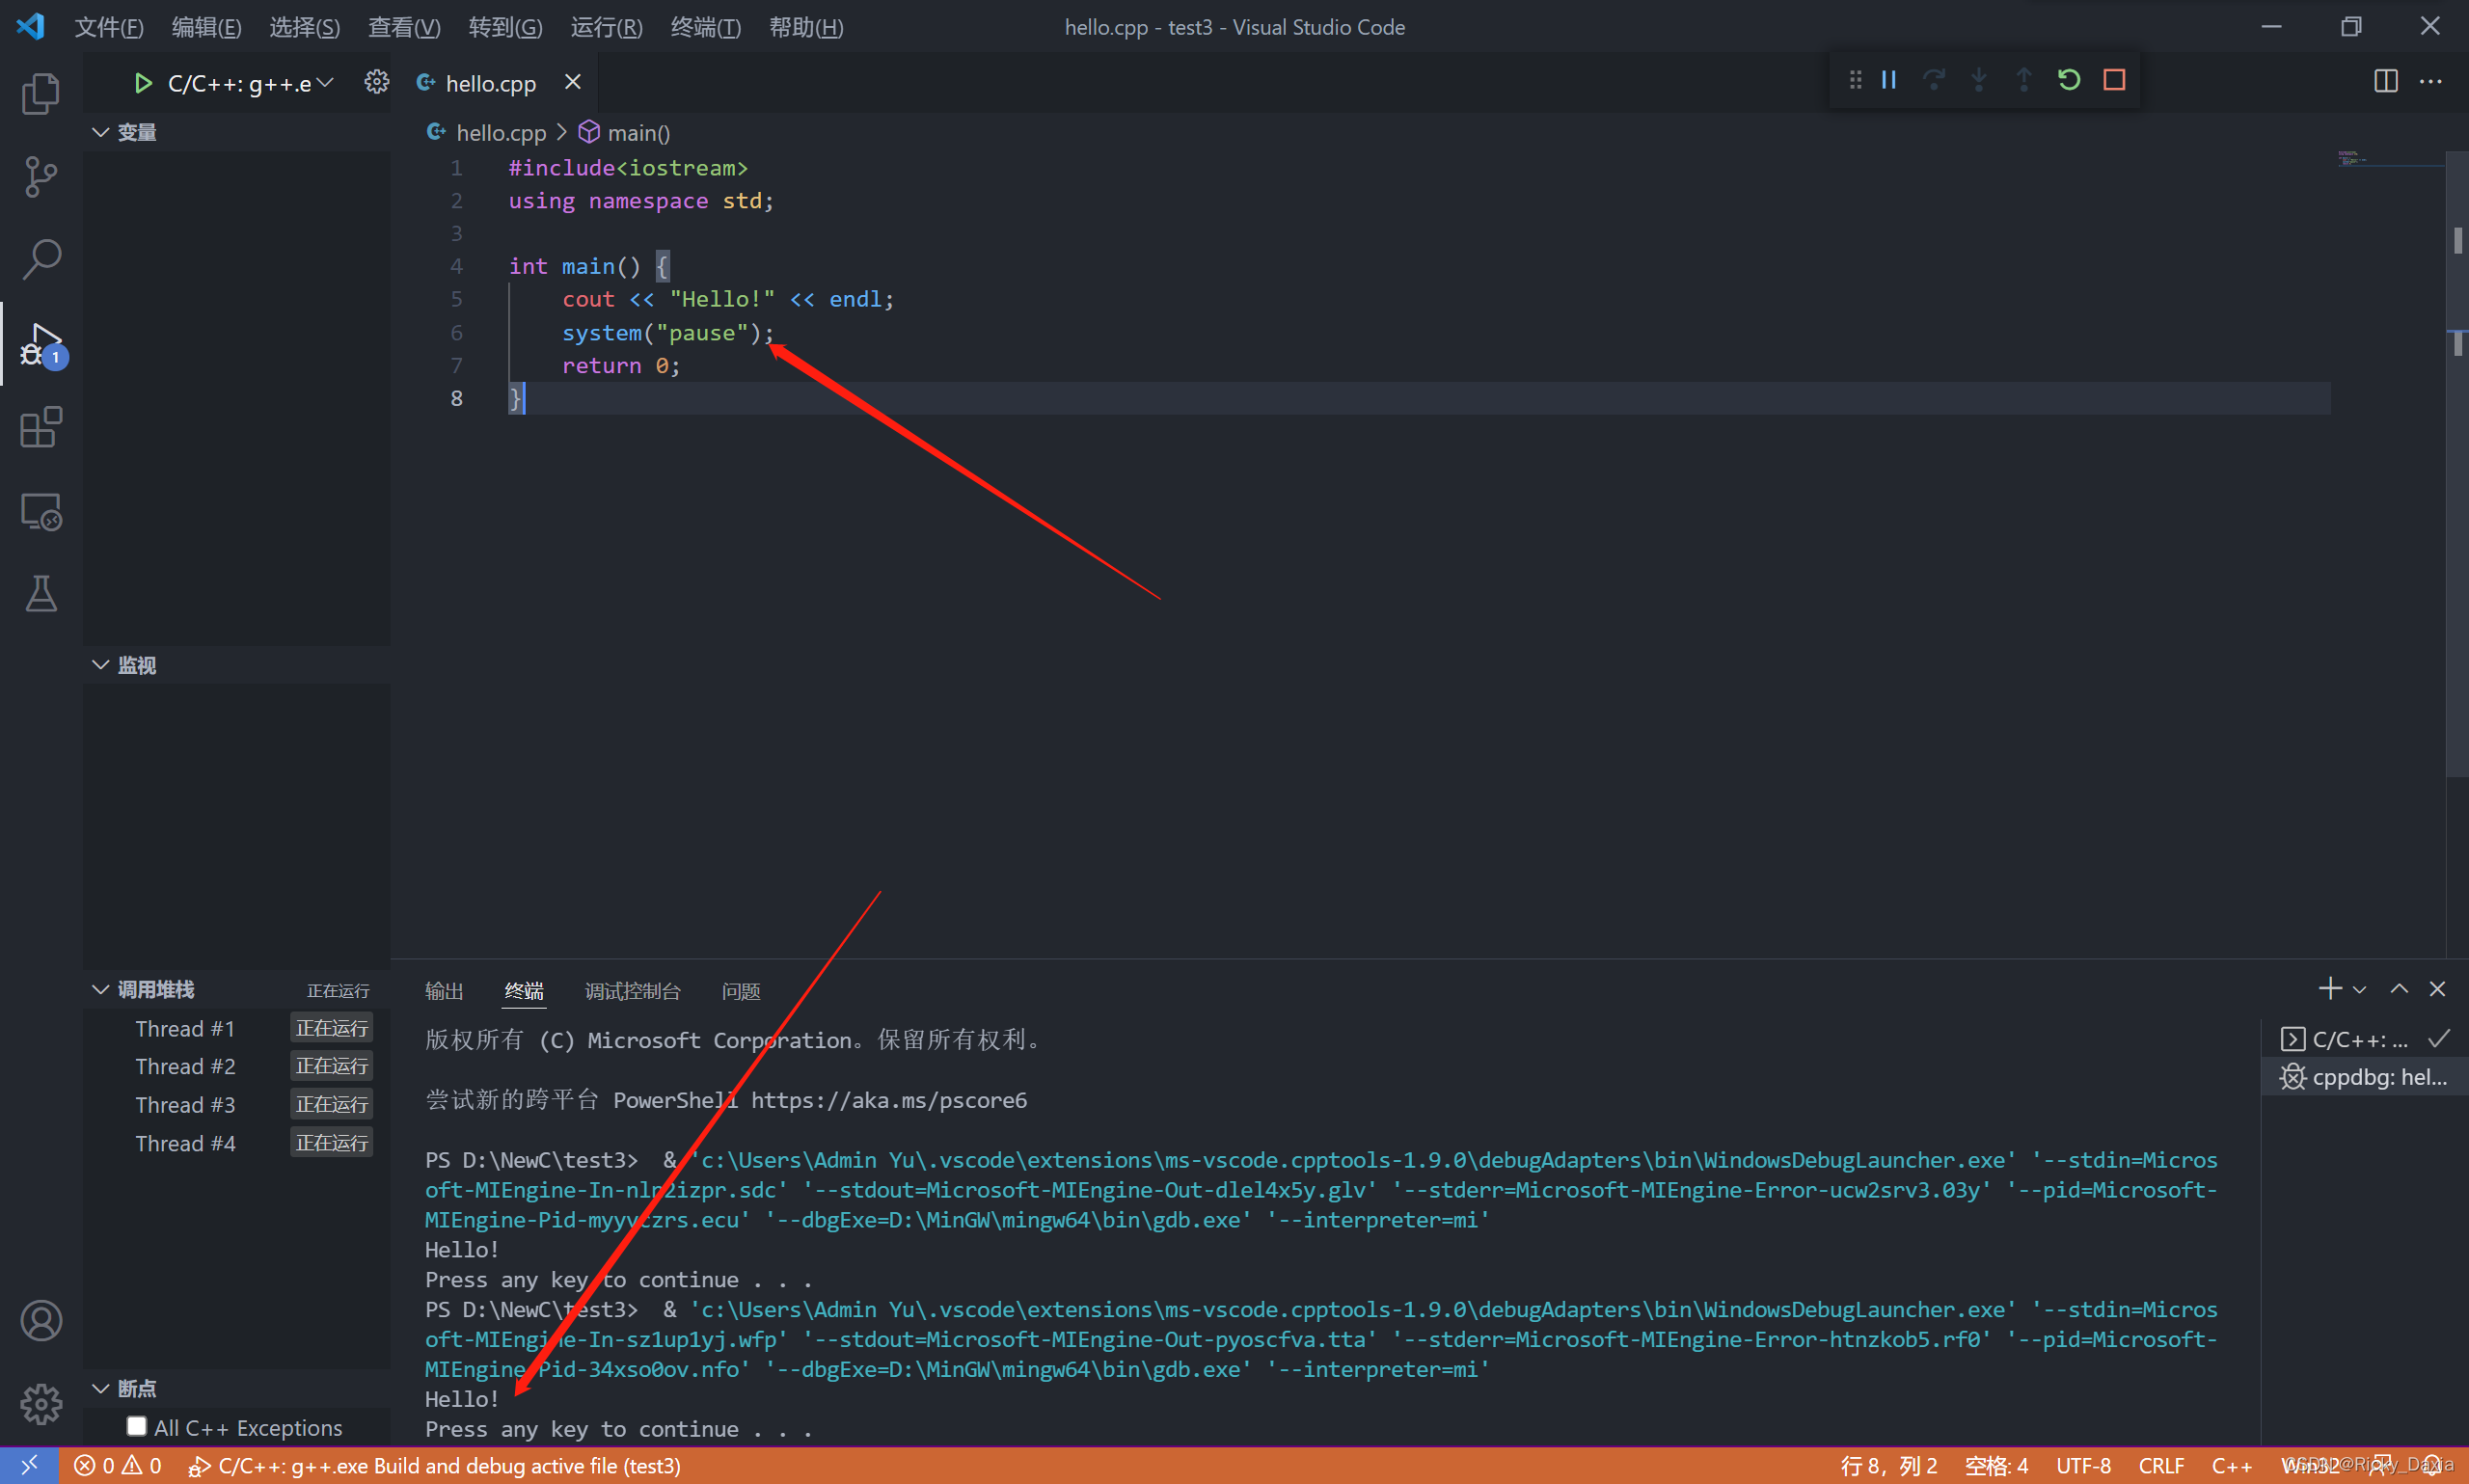The width and height of the screenshot is (2469, 1484).
Task: Restart the debugging session
Action: point(2069,80)
